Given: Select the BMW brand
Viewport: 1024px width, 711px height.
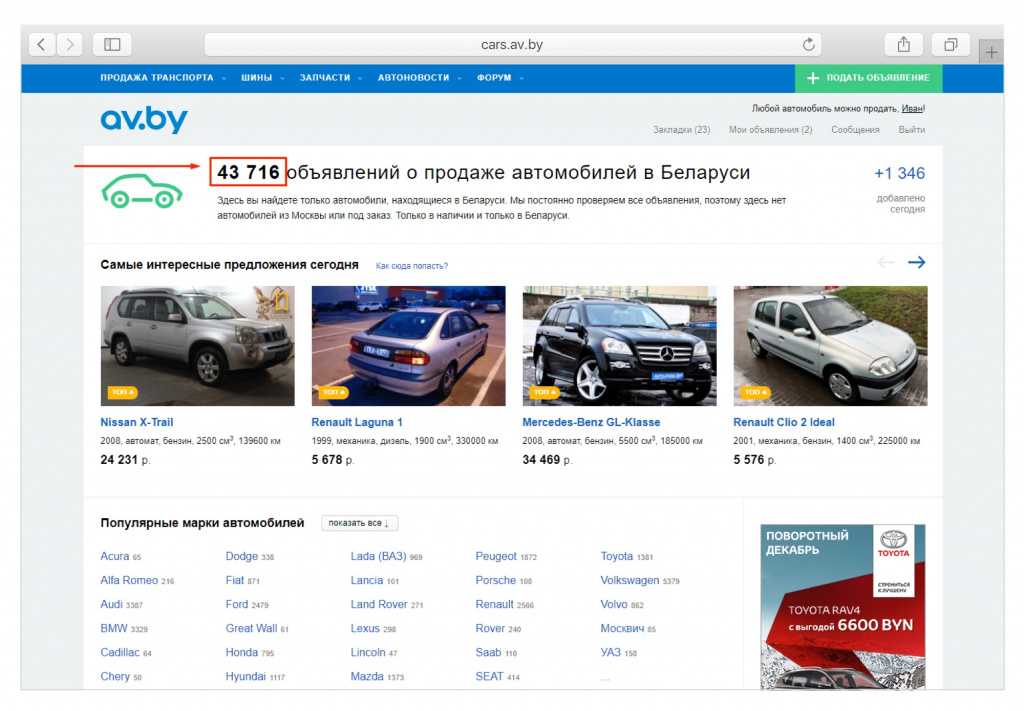Looking at the screenshot, I should 114,629.
